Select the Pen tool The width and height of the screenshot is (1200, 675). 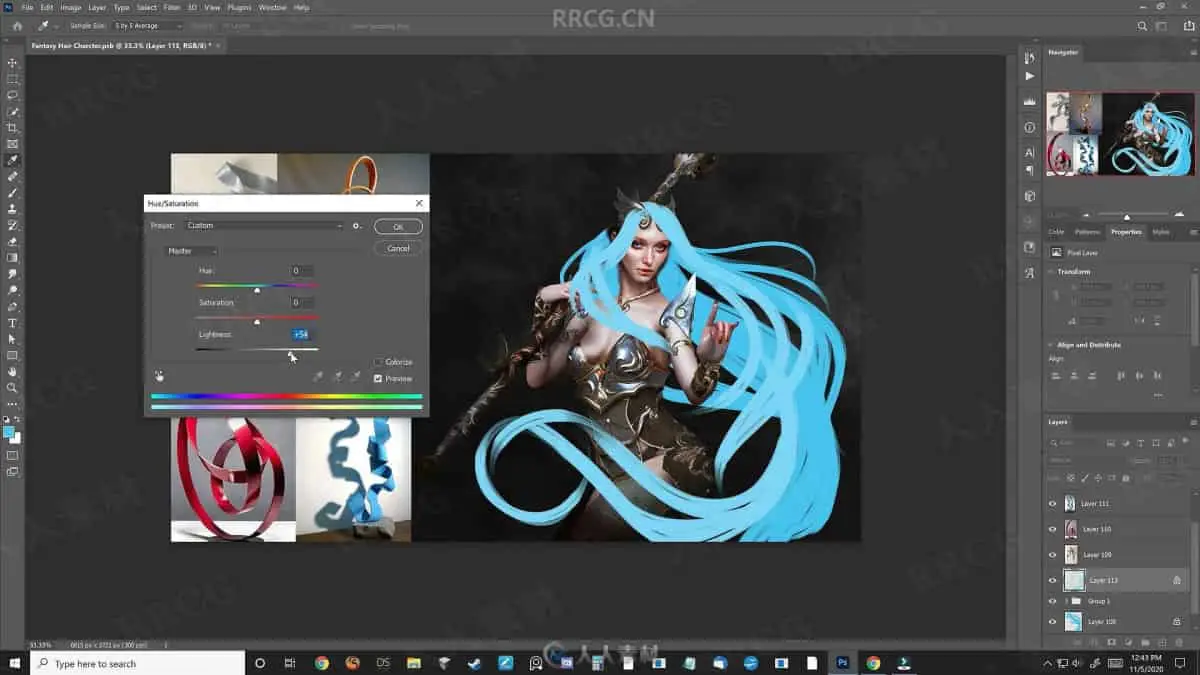pos(12,306)
